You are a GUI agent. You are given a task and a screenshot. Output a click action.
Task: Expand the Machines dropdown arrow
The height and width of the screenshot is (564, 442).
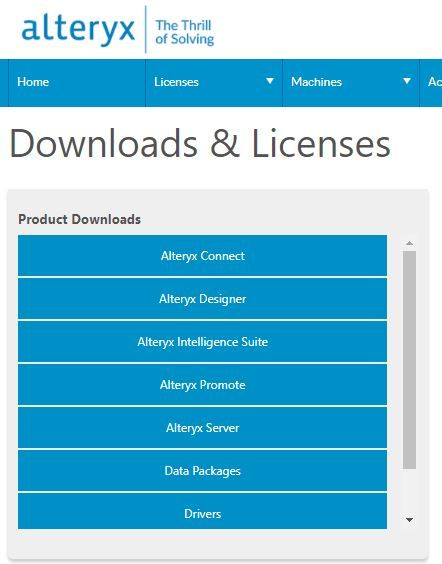[x=407, y=81]
